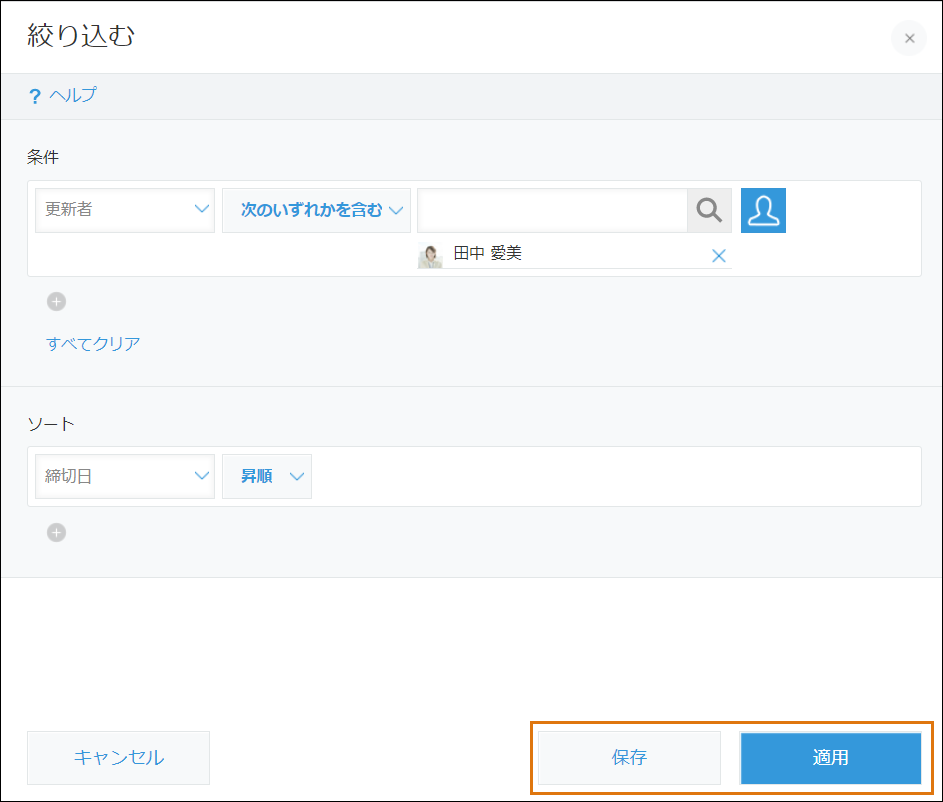Click the すべてクリア link

pyautogui.click(x=93, y=344)
